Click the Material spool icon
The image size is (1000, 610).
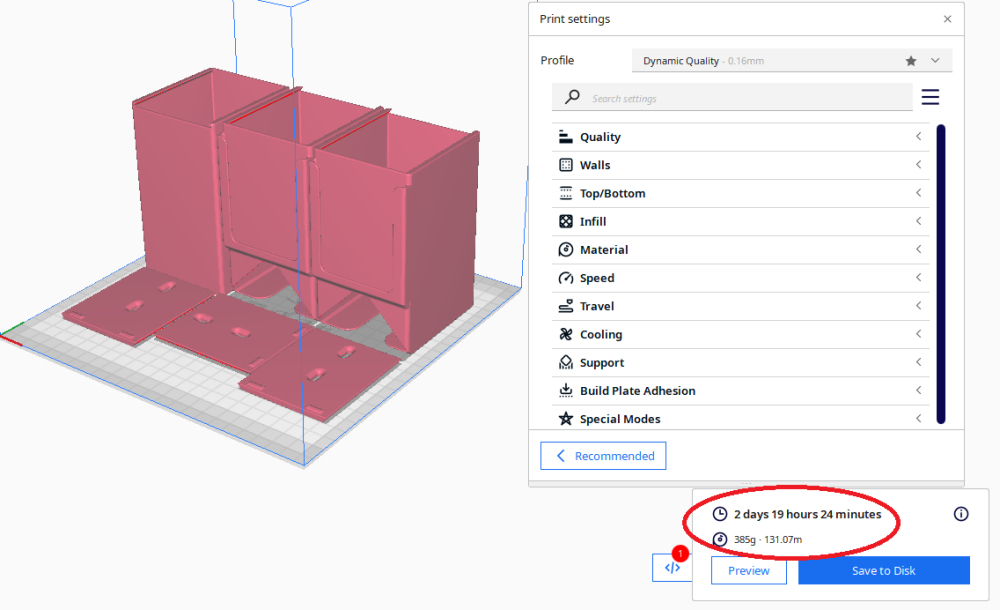(566, 249)
